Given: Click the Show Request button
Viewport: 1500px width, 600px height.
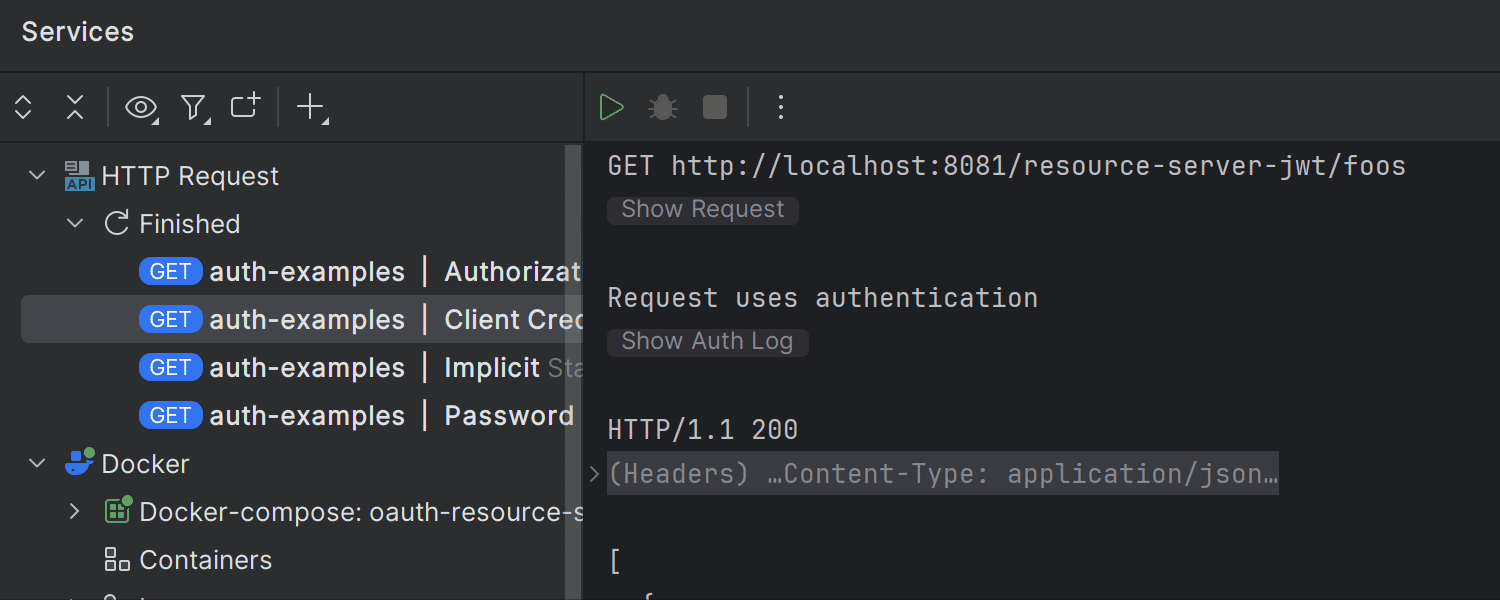Looking at the screenshot, I should click(x=702, y=209).
